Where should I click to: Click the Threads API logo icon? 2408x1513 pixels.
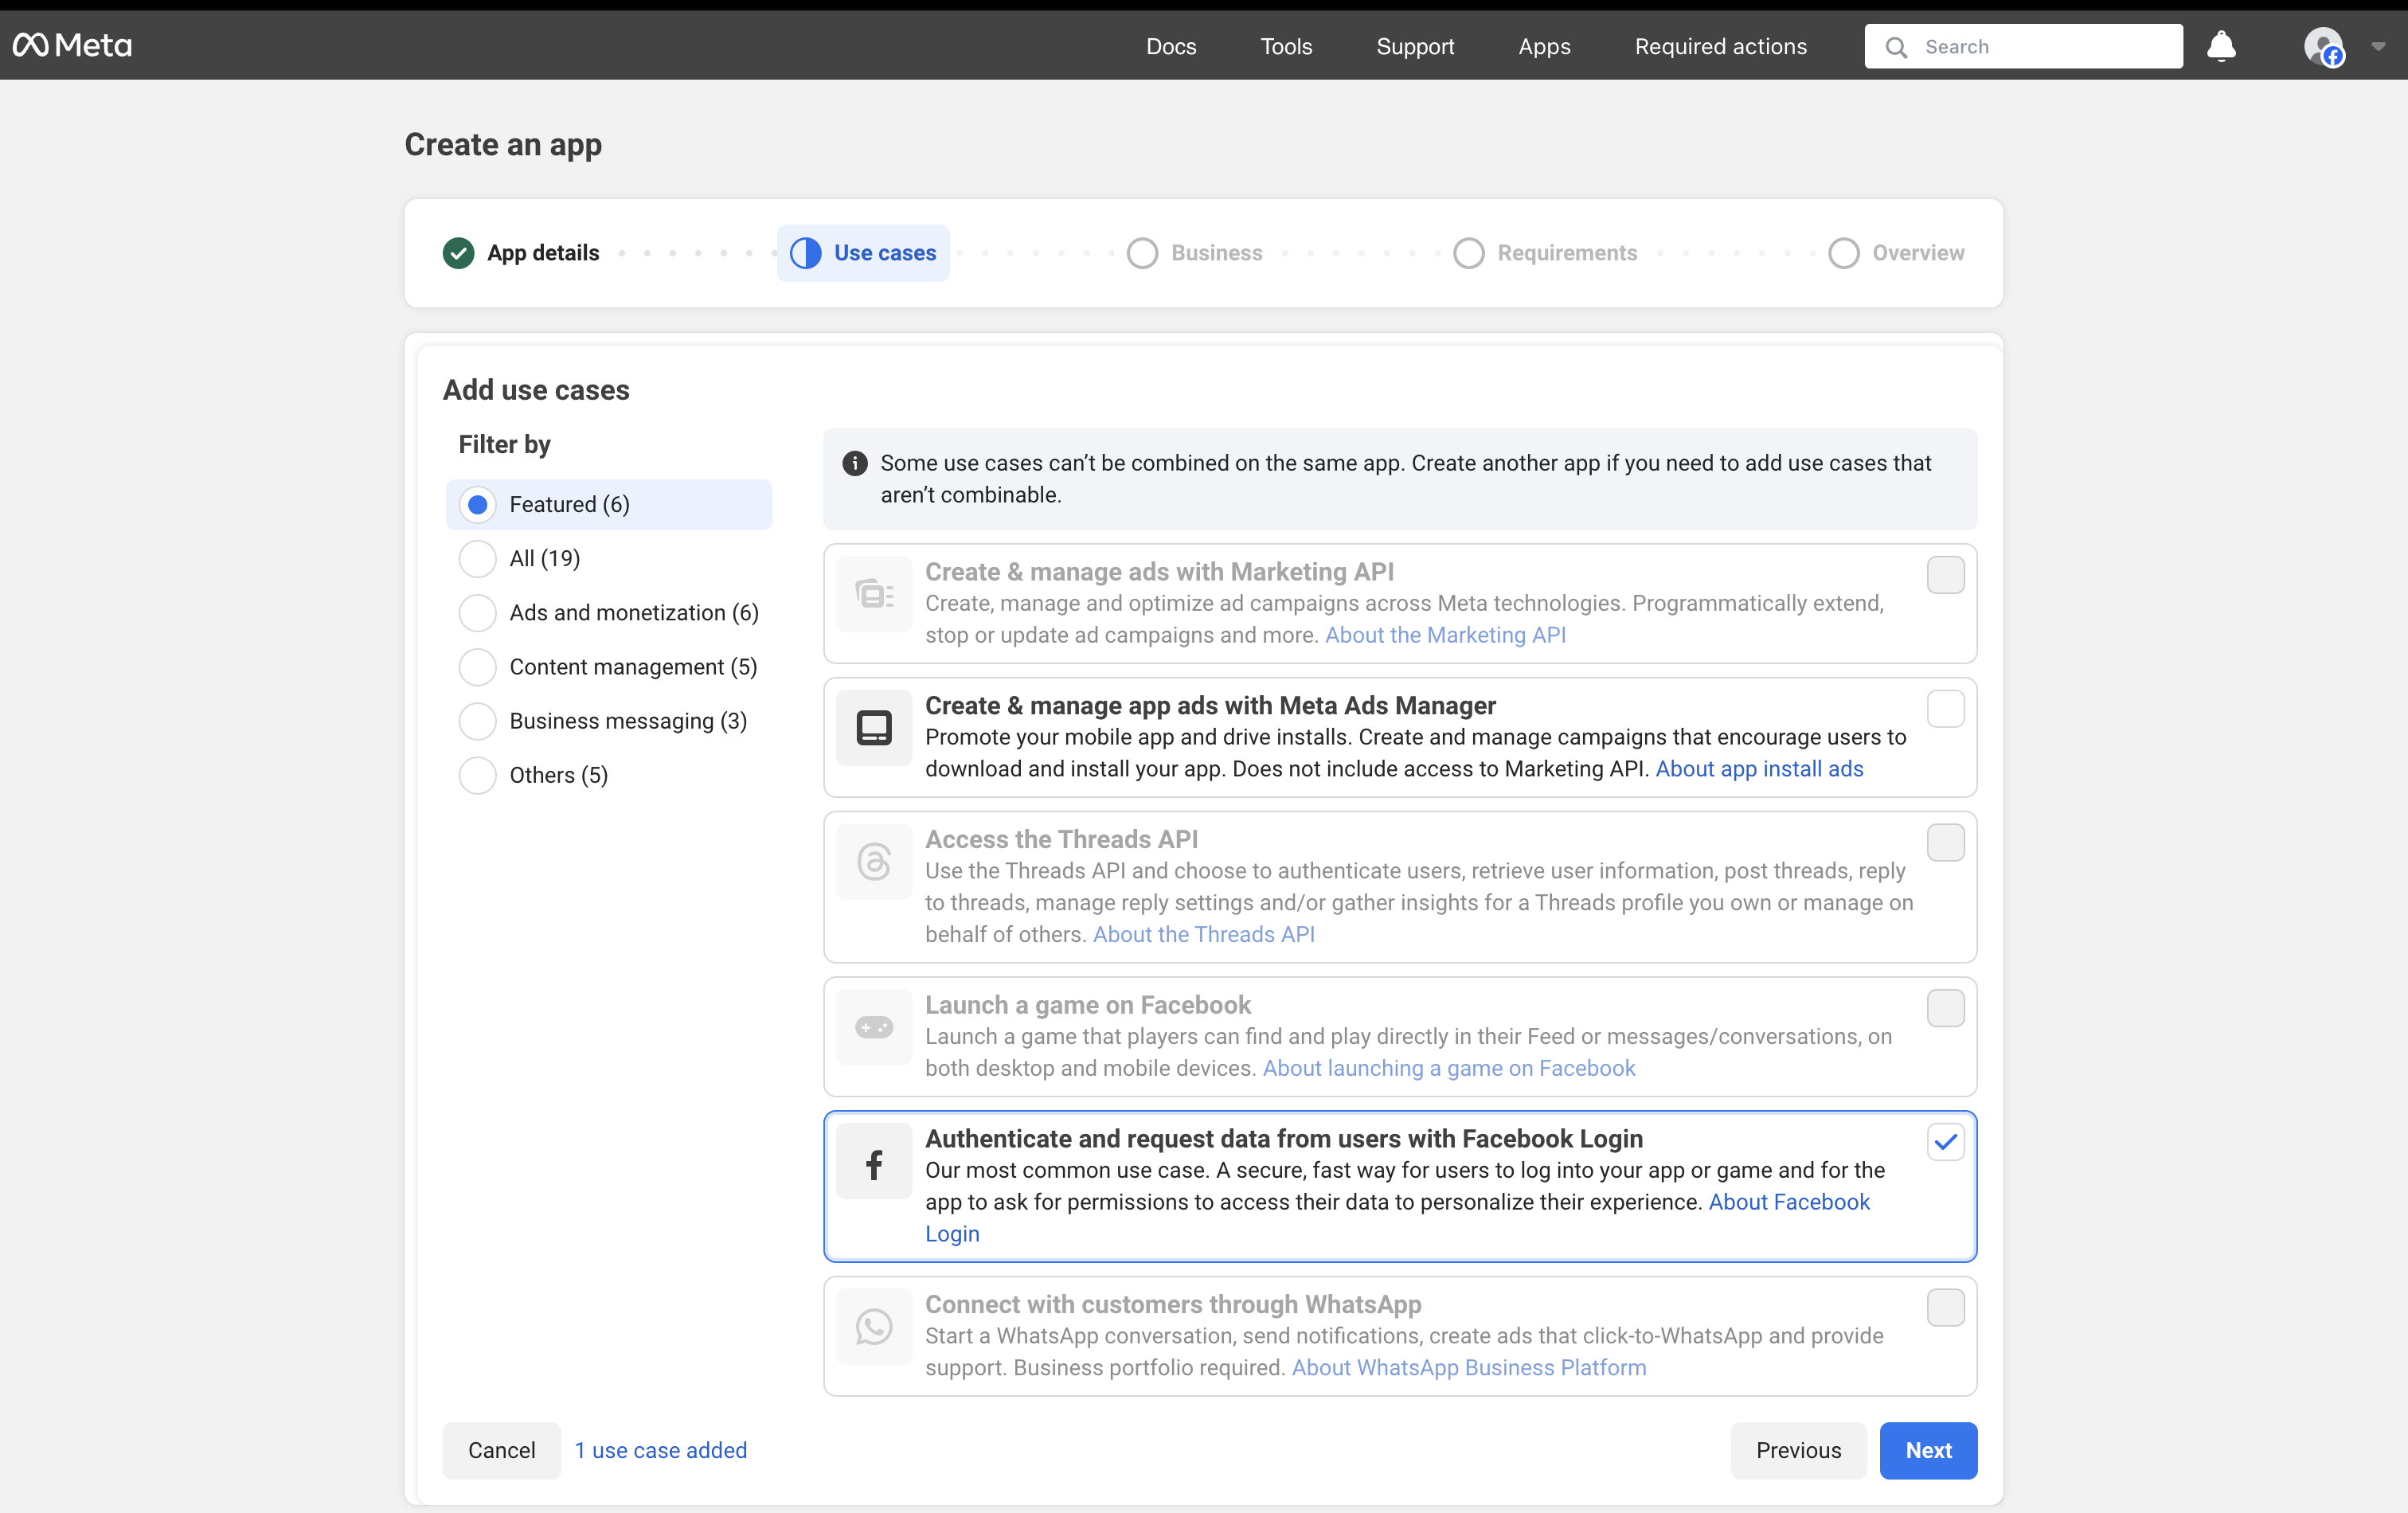point(873,862)
